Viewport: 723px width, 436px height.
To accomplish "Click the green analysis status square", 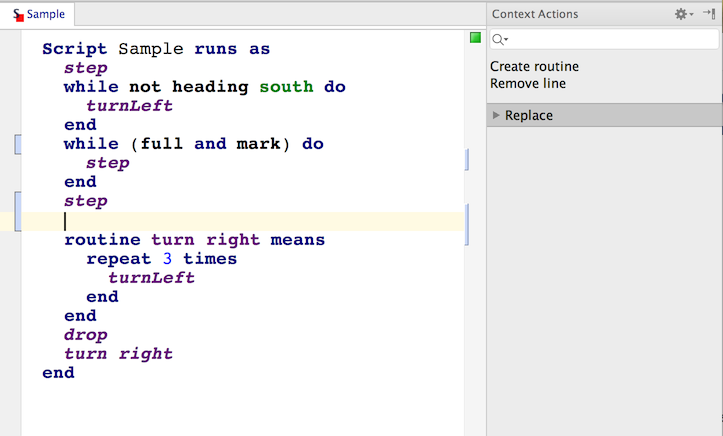I will (x=476, y=38).
